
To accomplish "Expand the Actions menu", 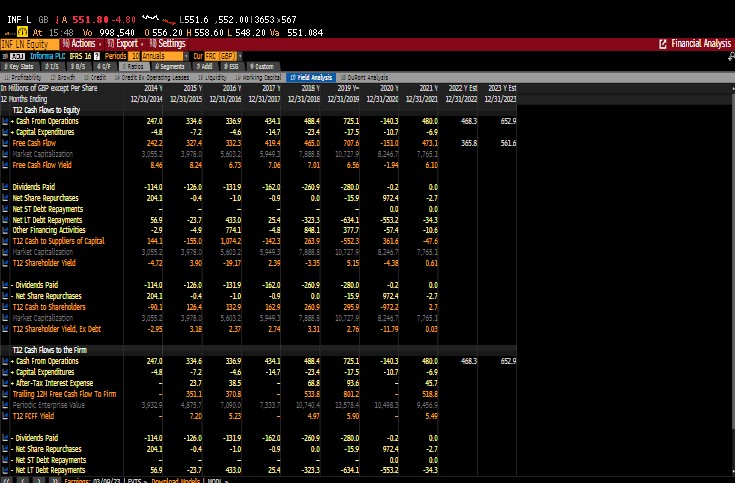I will click(82, 44).
